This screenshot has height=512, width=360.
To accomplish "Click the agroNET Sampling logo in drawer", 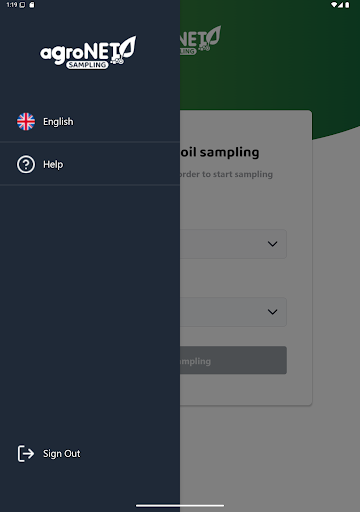I will pos(88,52).
